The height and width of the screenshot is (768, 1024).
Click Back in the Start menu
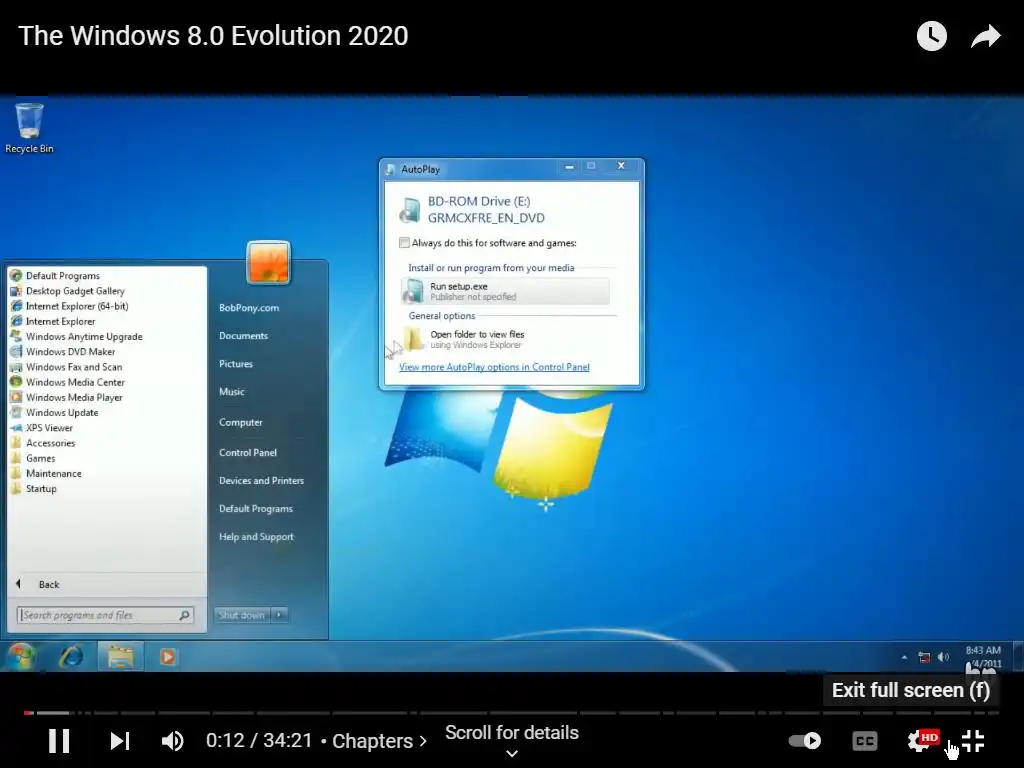(x=48, y=584)
